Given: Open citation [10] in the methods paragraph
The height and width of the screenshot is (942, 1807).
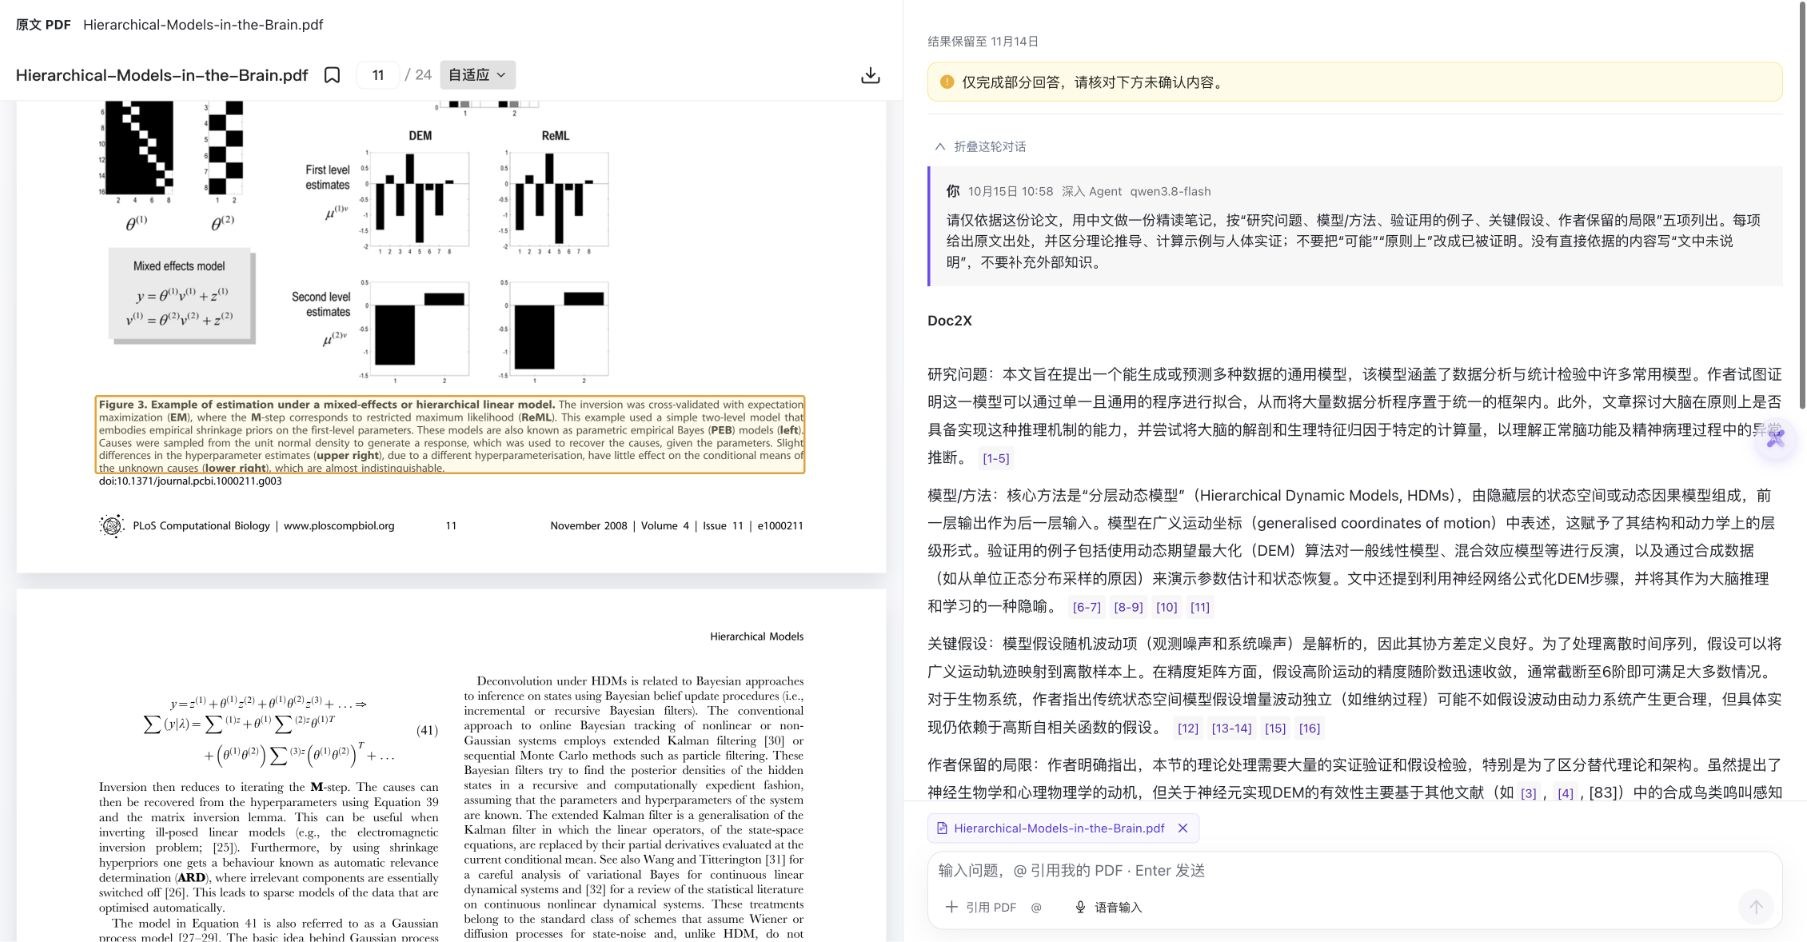Looking at the screenshot, I should click(x=1167, y=607).
